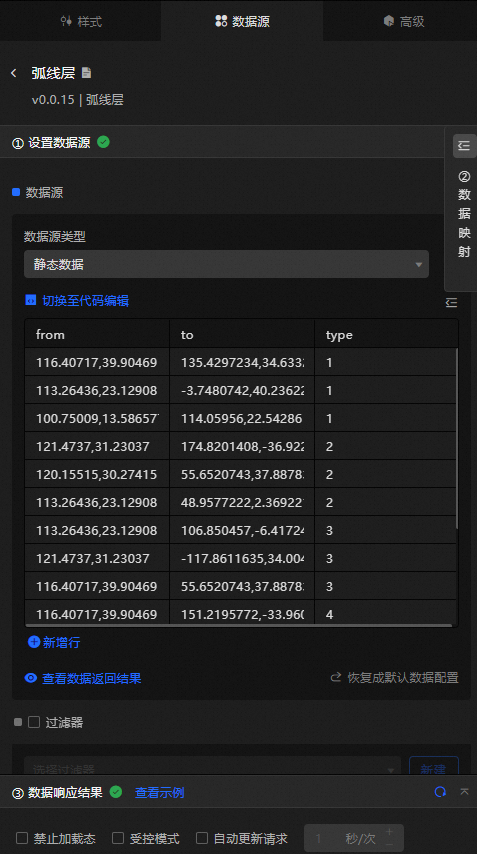Switch to the 数据源 tab
This screenshot has width=477, height=854.
click(x=242, y=21)
